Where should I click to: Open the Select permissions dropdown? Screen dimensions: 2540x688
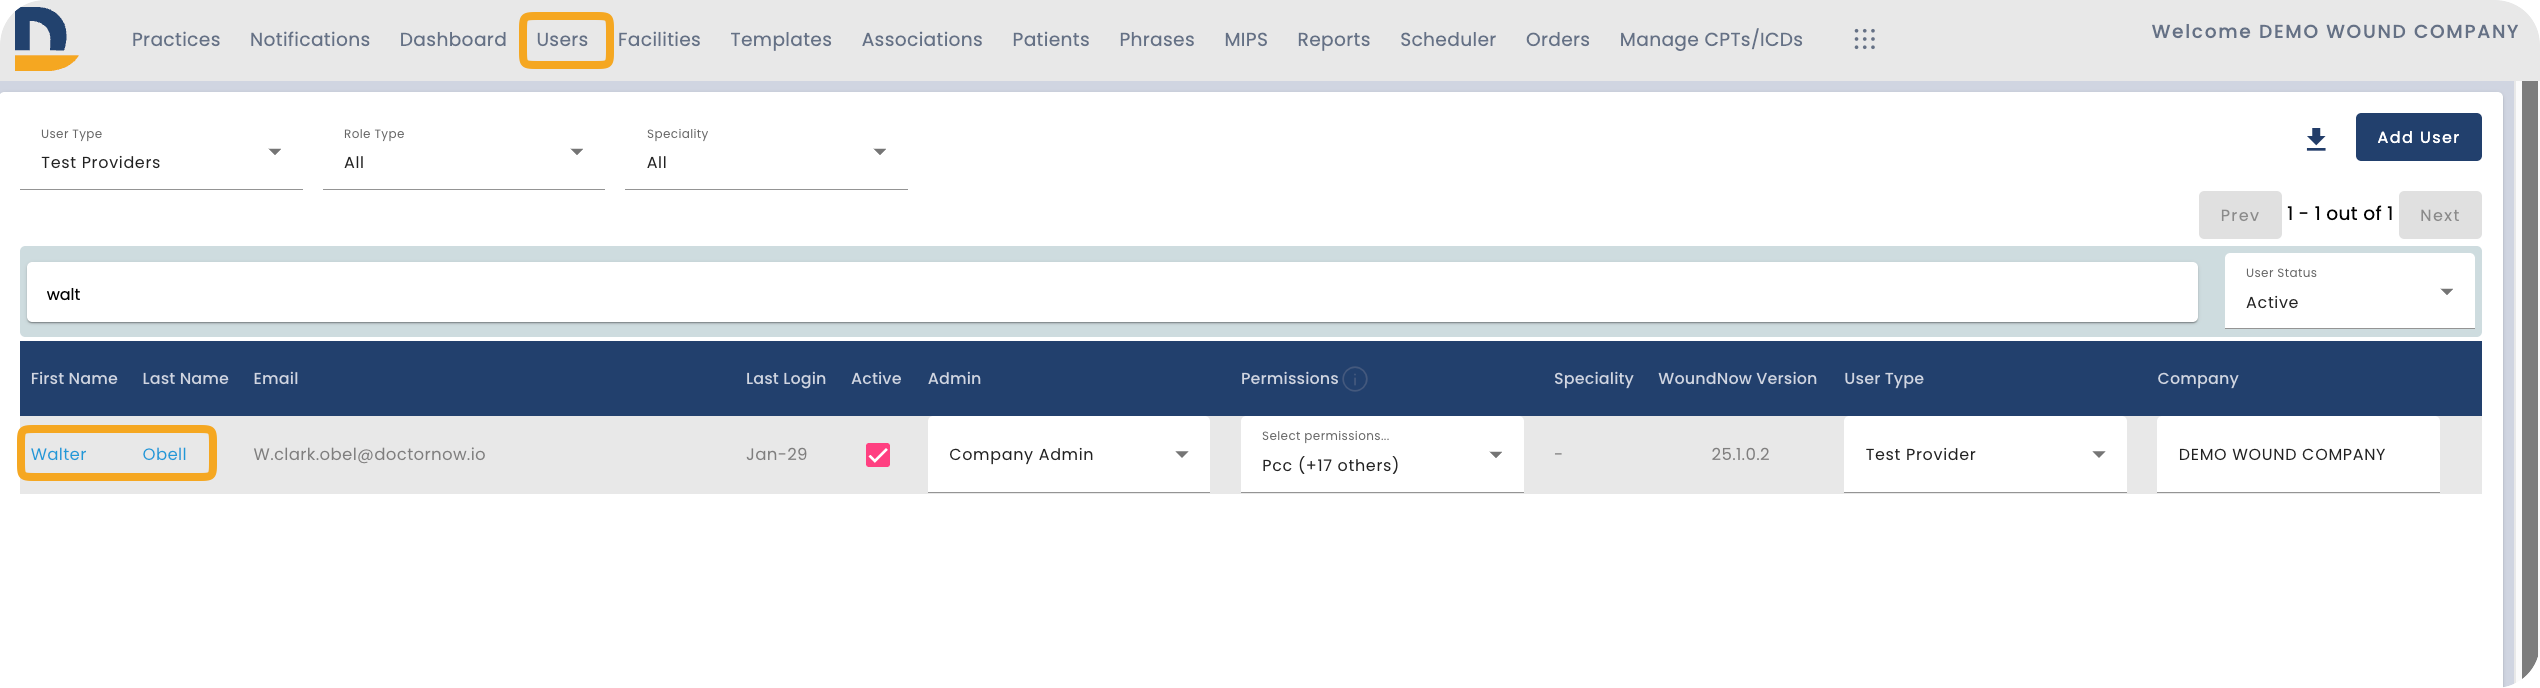(x=1382, y=454)
